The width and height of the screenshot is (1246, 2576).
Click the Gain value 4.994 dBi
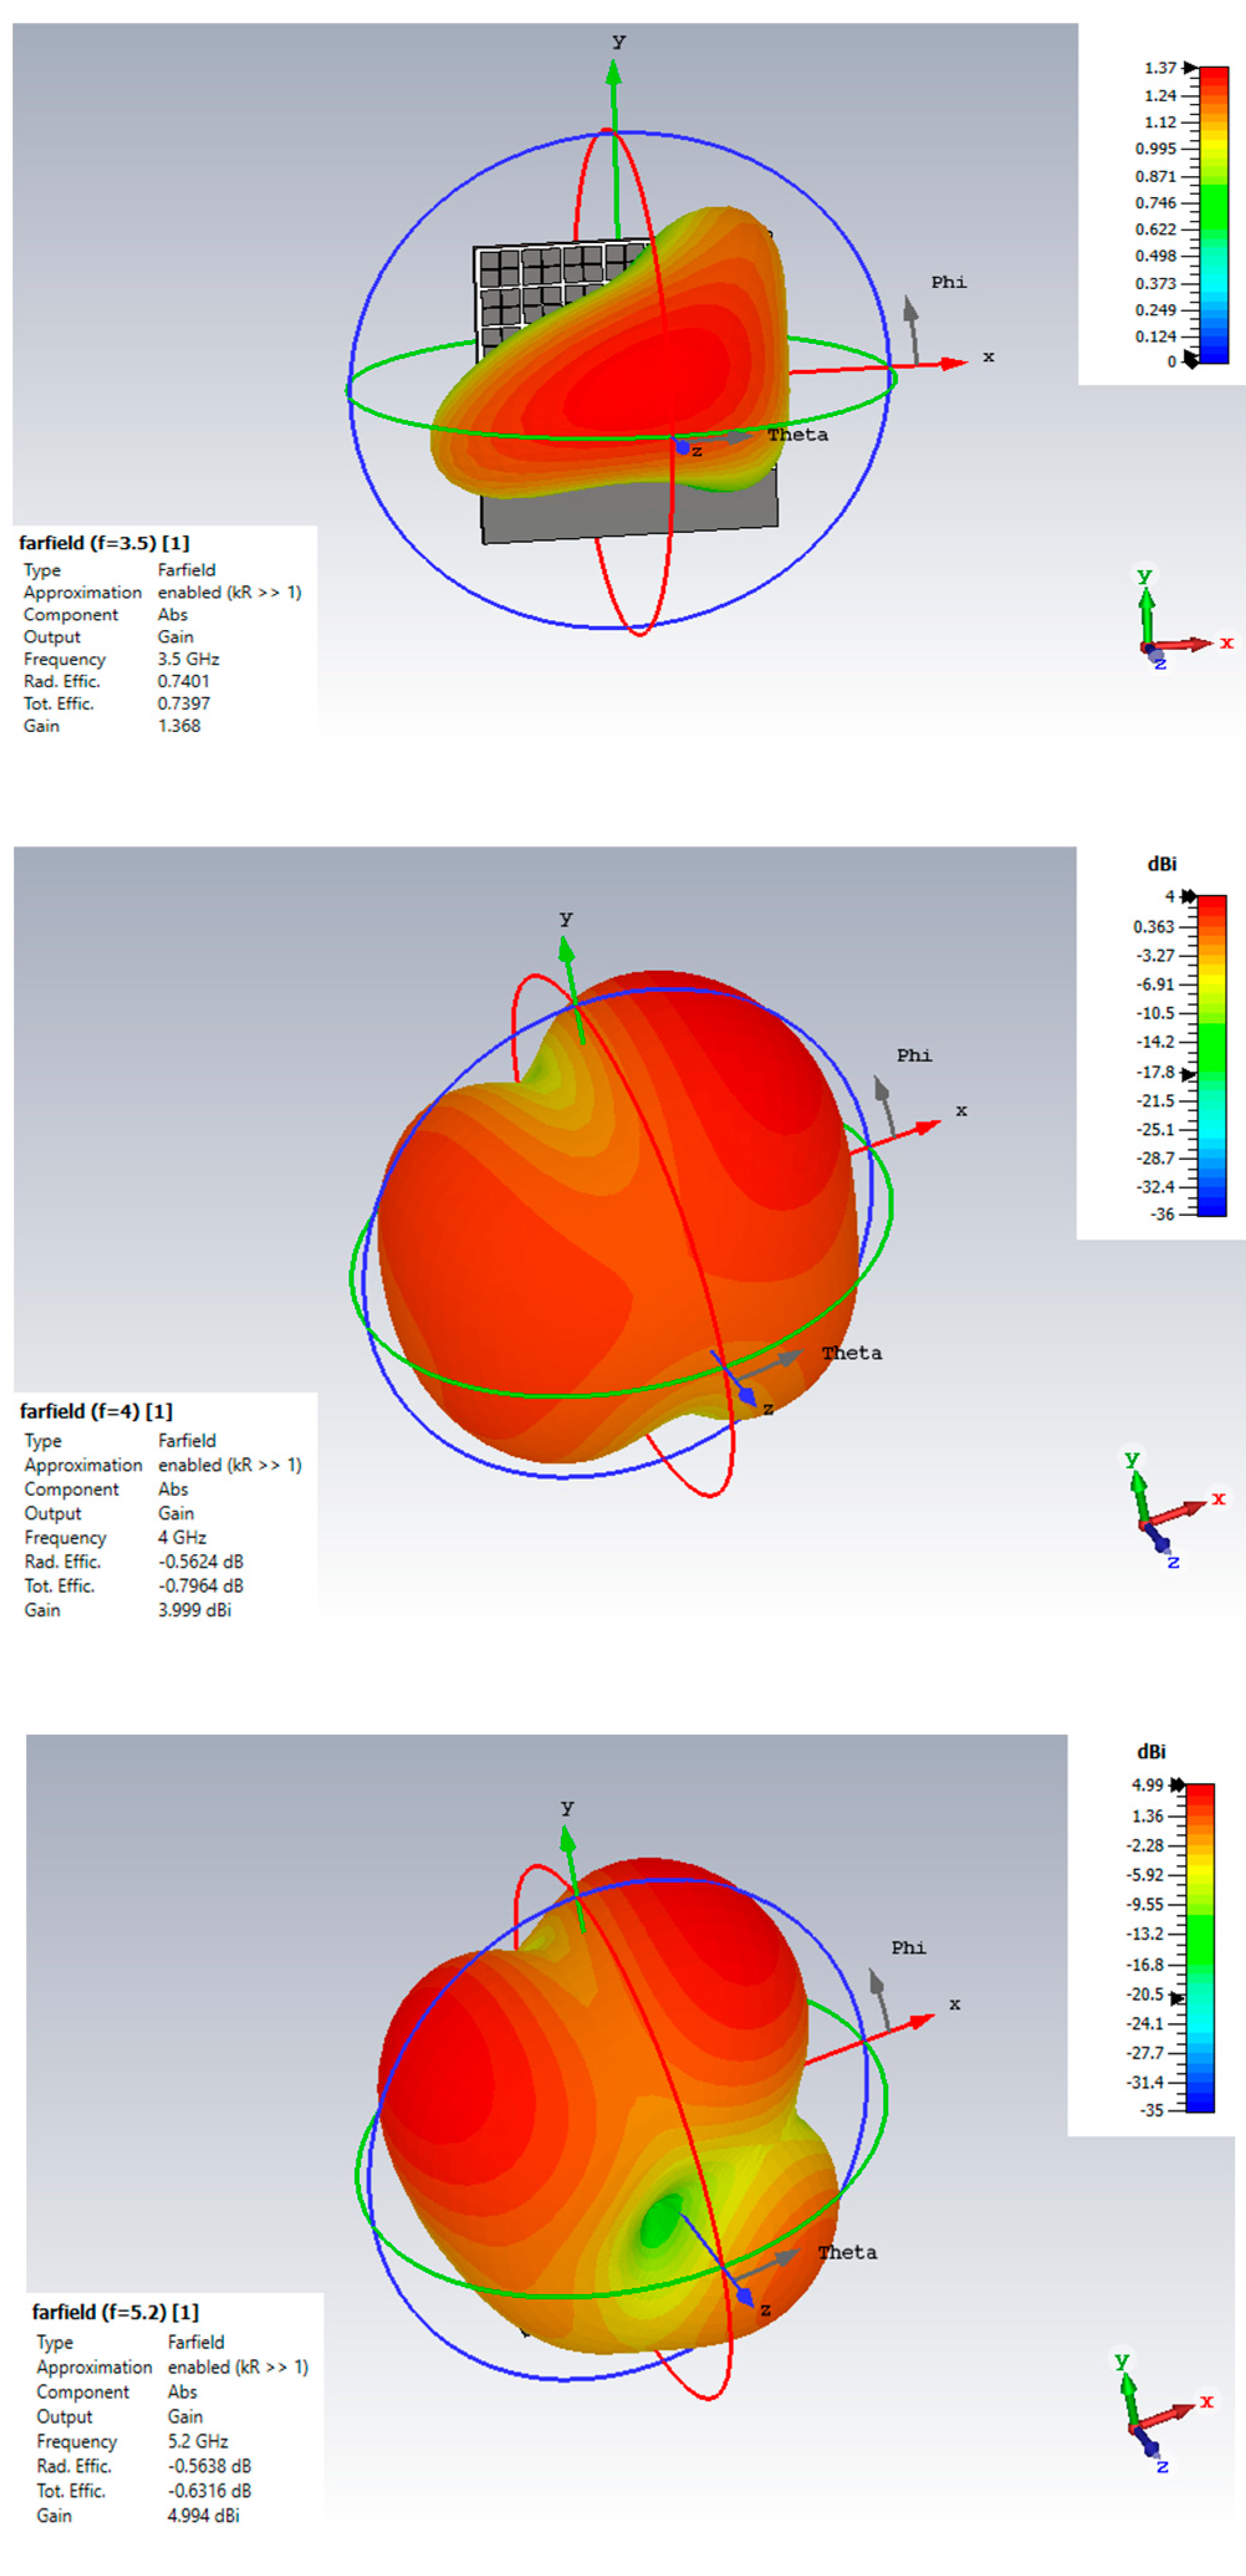click(x=203, y=2515)
